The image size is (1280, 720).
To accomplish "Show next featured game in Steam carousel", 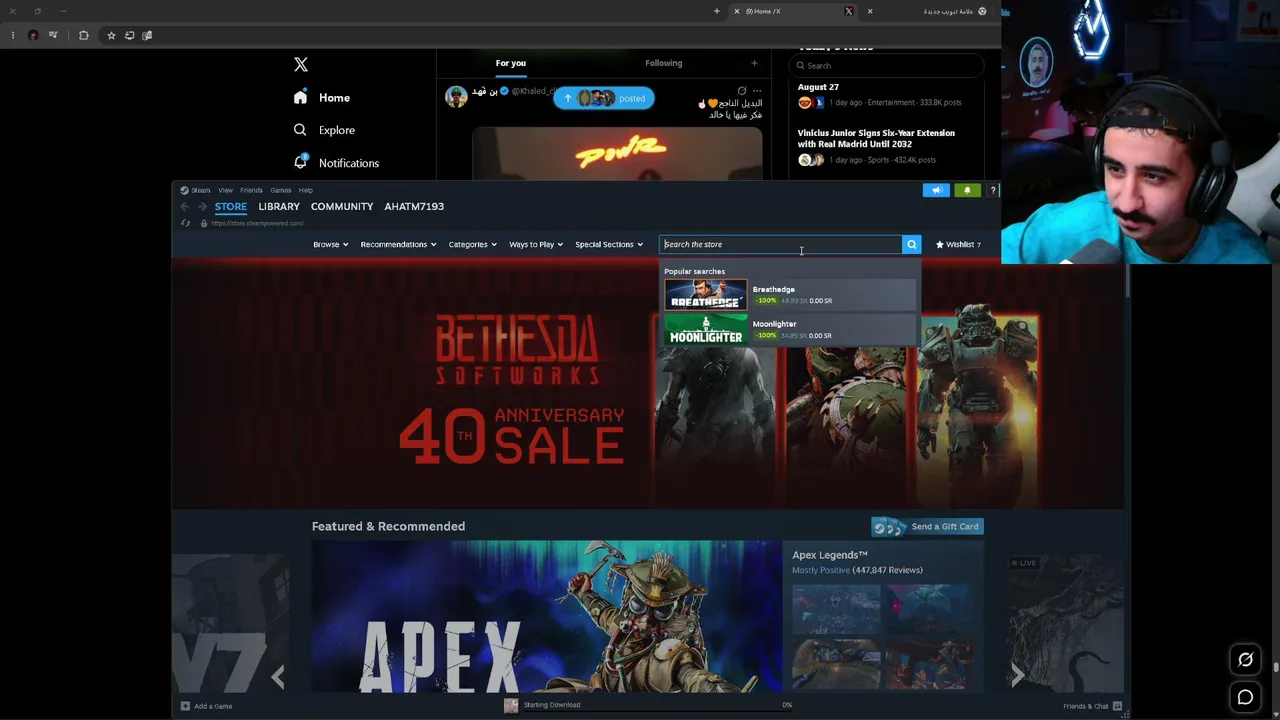I will tap(1017, 675).
